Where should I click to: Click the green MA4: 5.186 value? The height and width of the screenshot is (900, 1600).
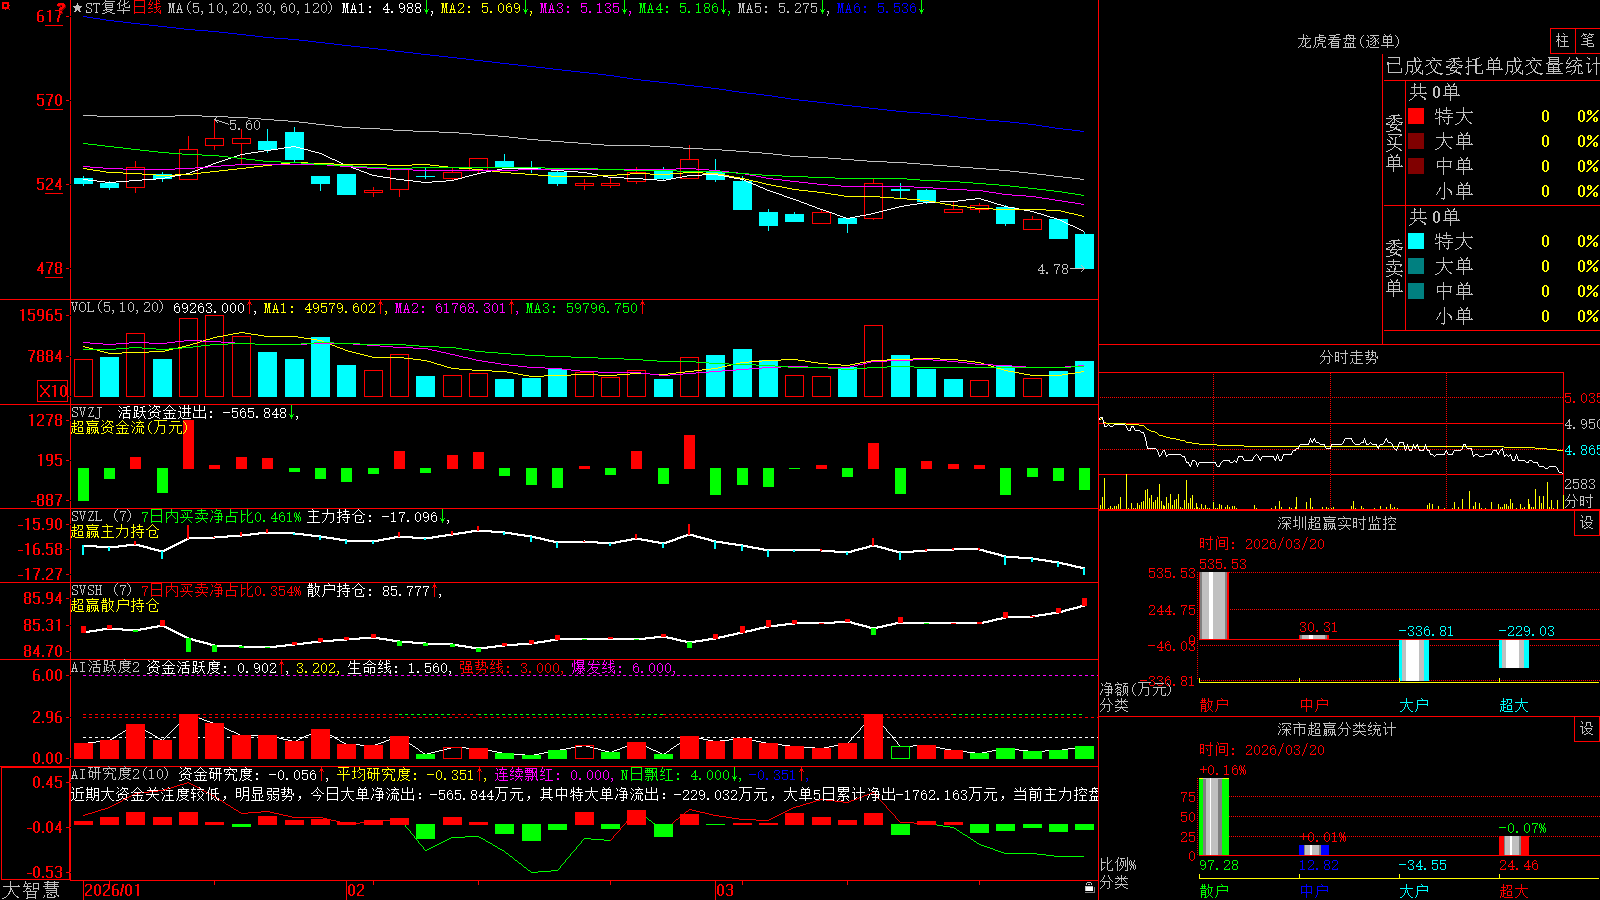(x=684, y=8)
